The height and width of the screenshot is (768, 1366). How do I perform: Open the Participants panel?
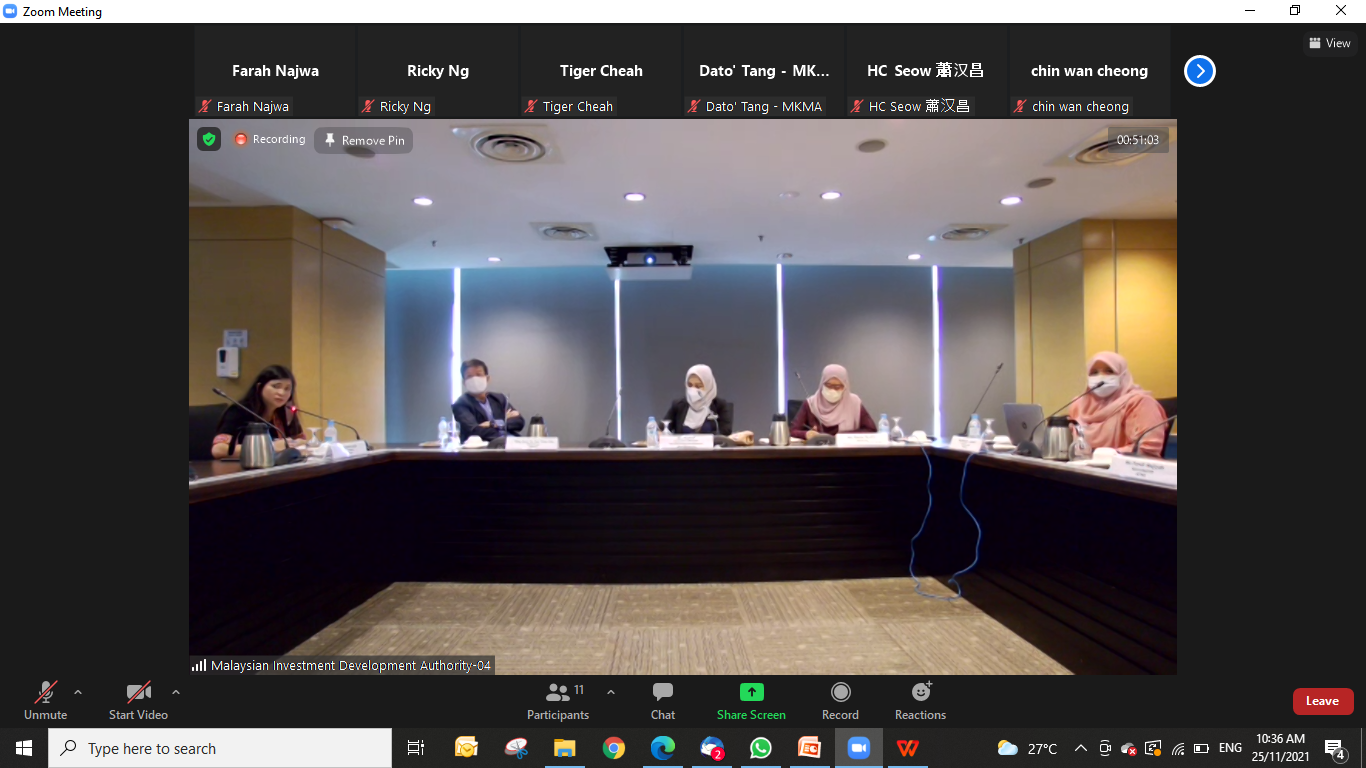pos(558,700)
